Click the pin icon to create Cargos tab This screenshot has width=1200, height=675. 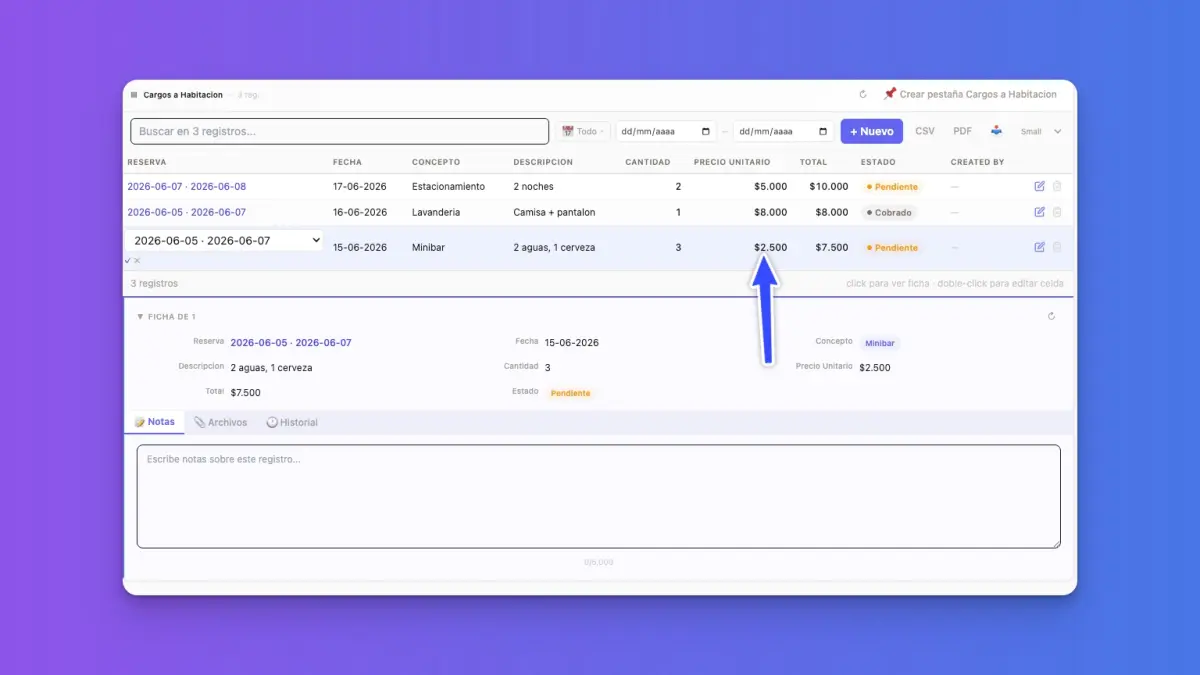tap(889, 94)
